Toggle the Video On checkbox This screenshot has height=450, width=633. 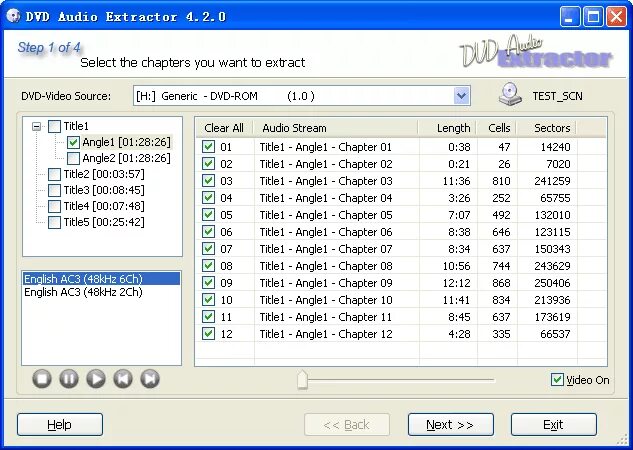[x=557, y=380]
